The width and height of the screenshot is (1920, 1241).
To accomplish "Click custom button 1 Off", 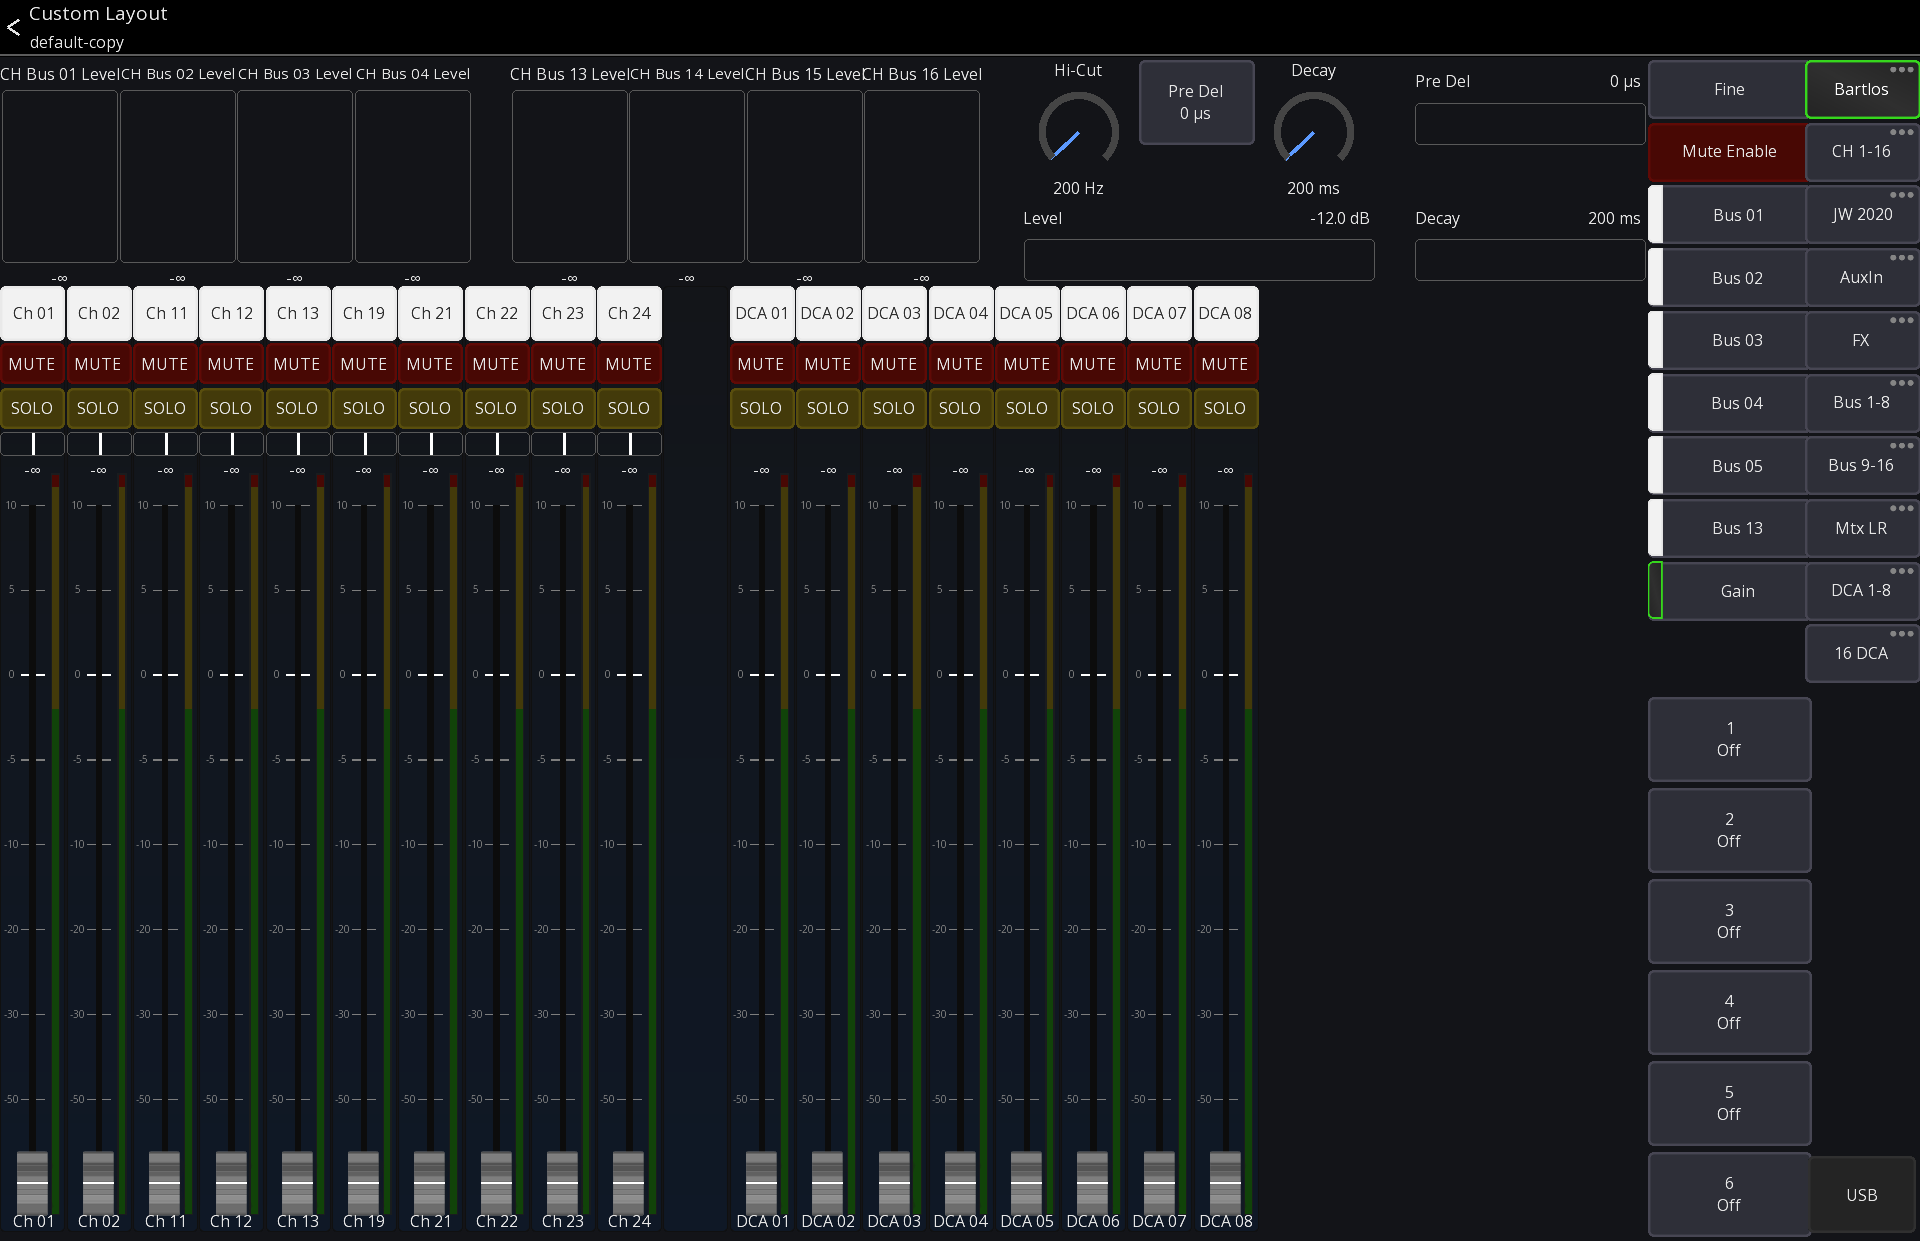I will pyautogui.click(x=1729, y=739).
